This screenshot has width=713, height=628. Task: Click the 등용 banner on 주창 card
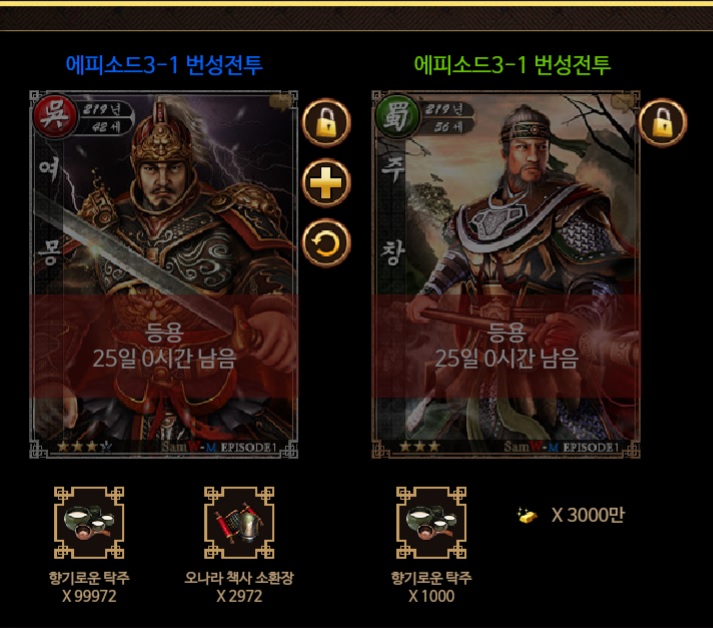pyautogui.click(x=506, y=346)
